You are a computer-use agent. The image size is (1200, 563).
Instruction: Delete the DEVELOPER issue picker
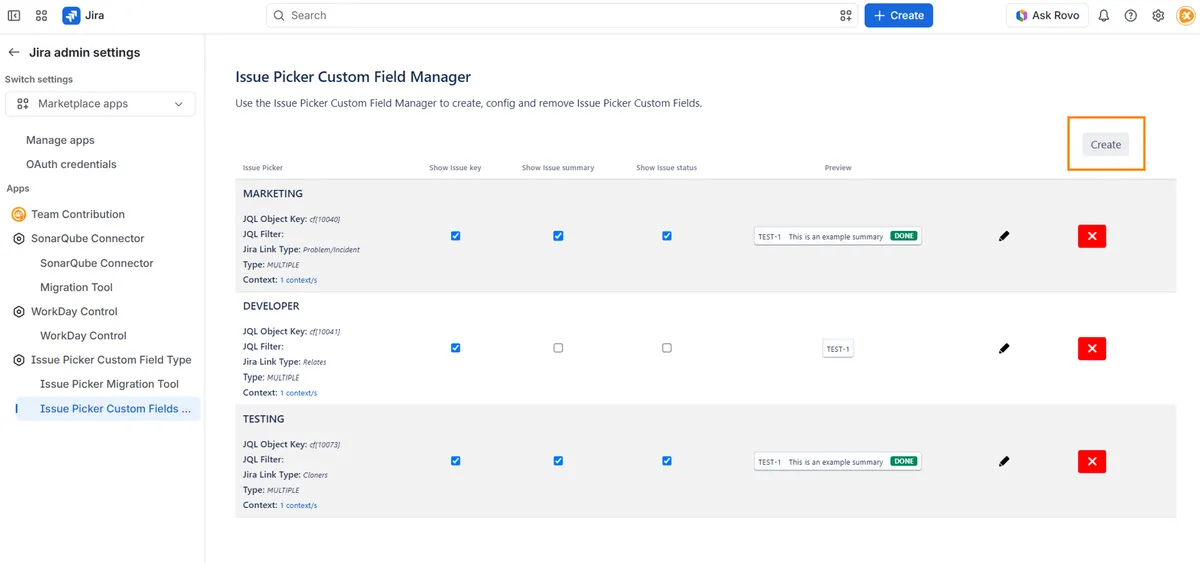click(1092, 349)
